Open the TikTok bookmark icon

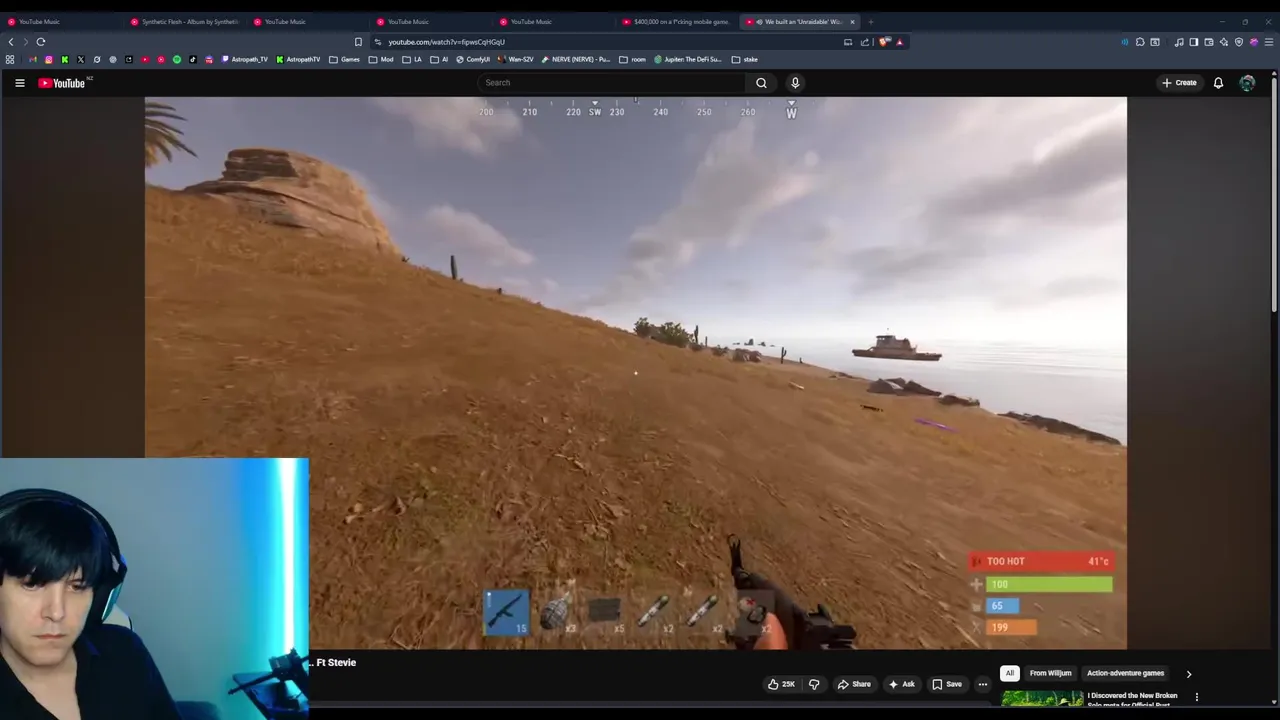click(x=193, y=60)
